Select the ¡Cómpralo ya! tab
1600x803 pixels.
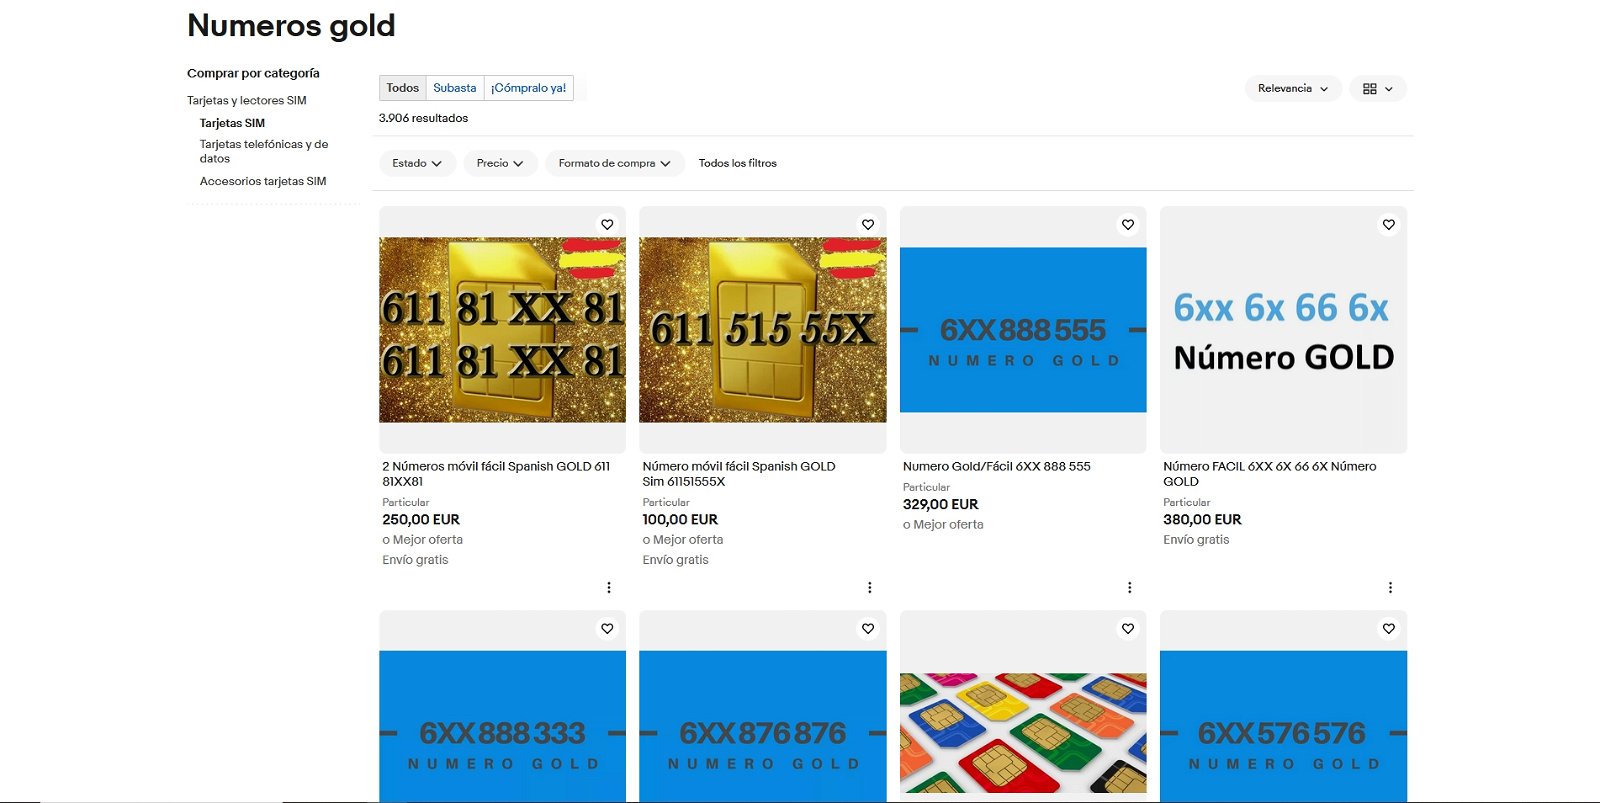tap(528, 88)
